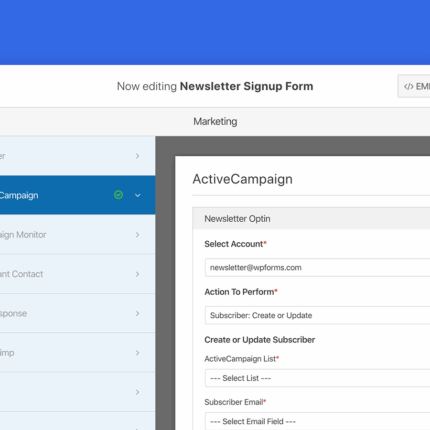Click the ActiveCampaign settings heading
This screenshot has height=430, width=430.
click(x=243, y=179)
